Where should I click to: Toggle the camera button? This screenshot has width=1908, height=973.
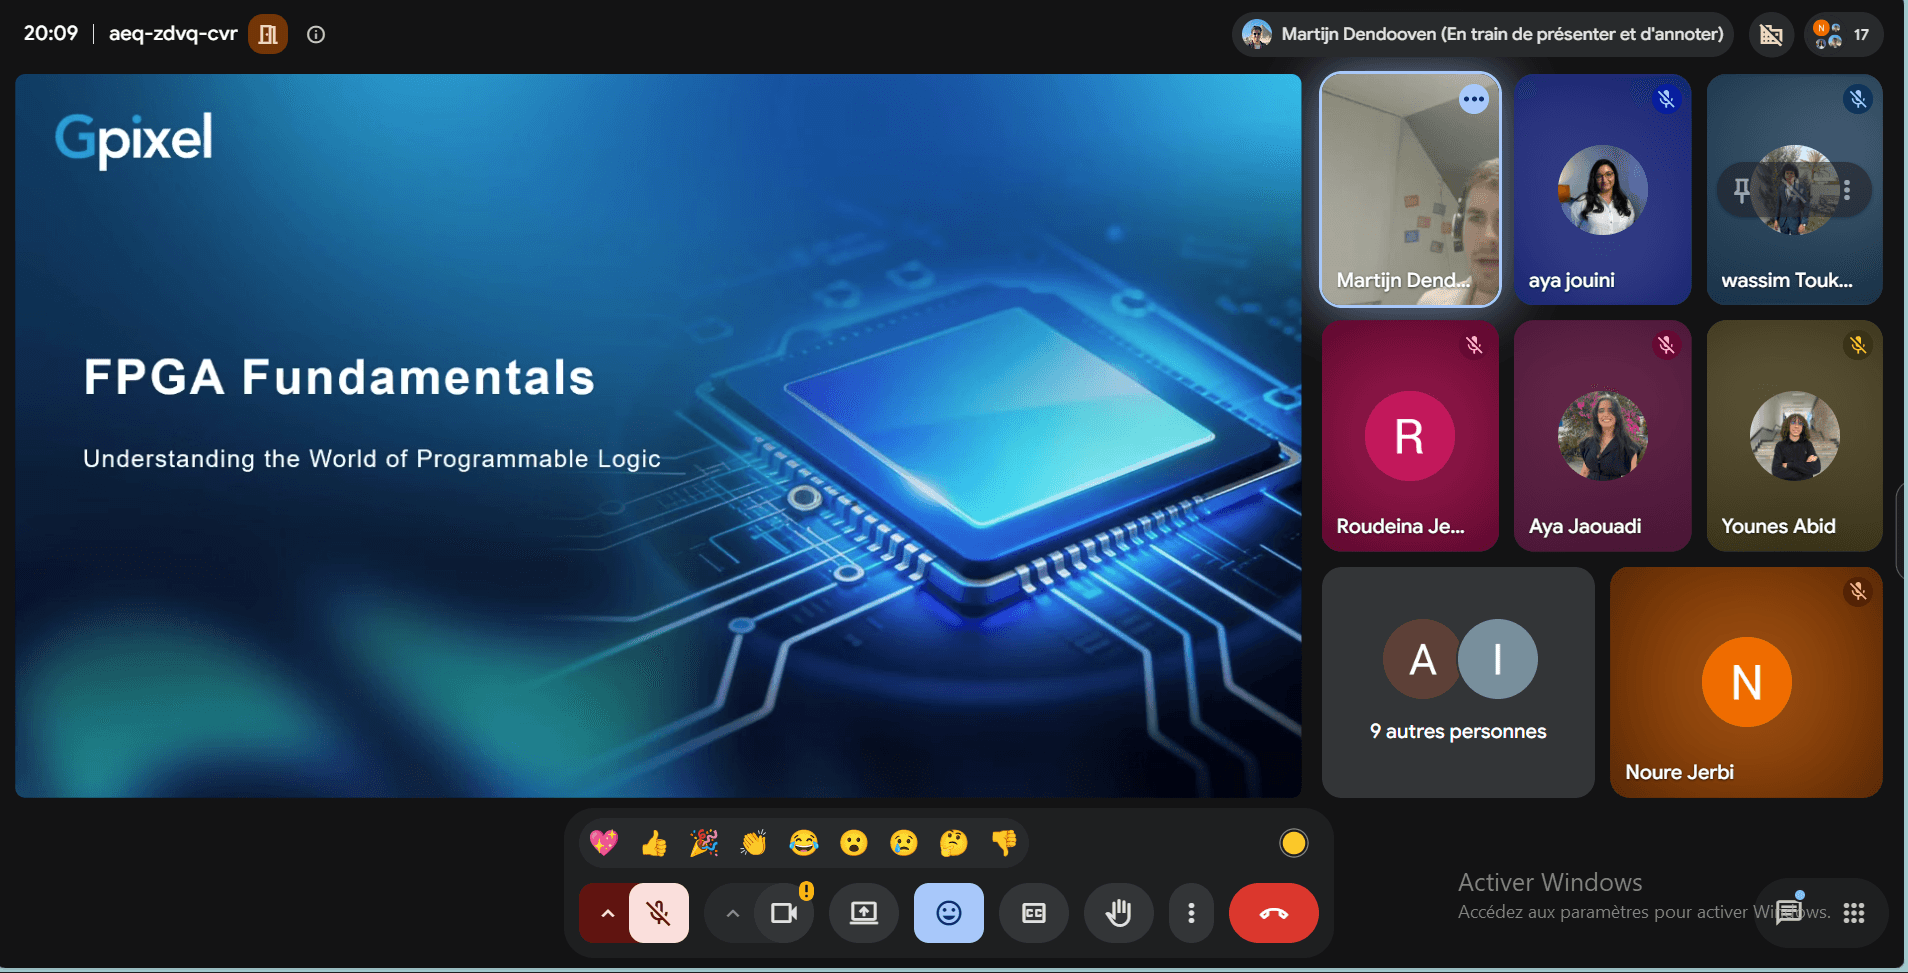coord(785,913)
